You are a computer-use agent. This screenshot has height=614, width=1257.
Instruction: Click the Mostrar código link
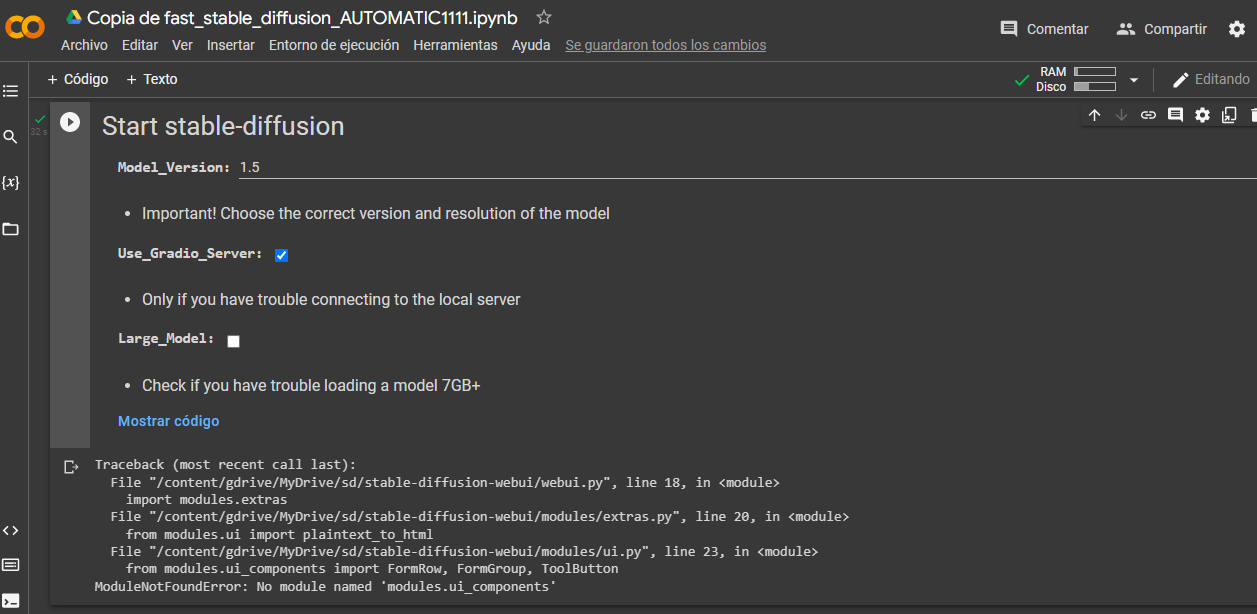click(168, 421)
